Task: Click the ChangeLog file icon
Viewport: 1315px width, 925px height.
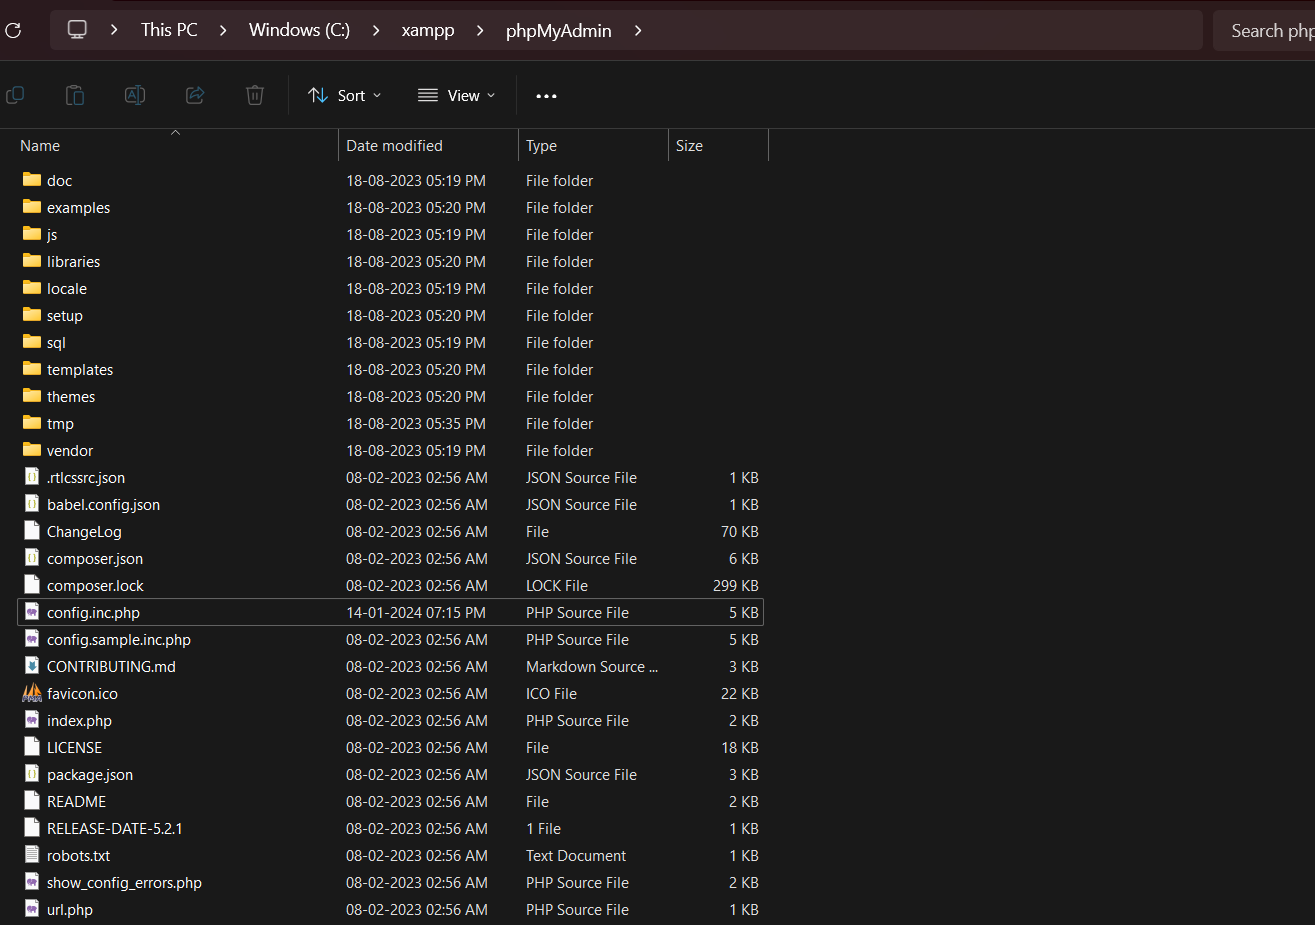Action: [x=32, y=531]
